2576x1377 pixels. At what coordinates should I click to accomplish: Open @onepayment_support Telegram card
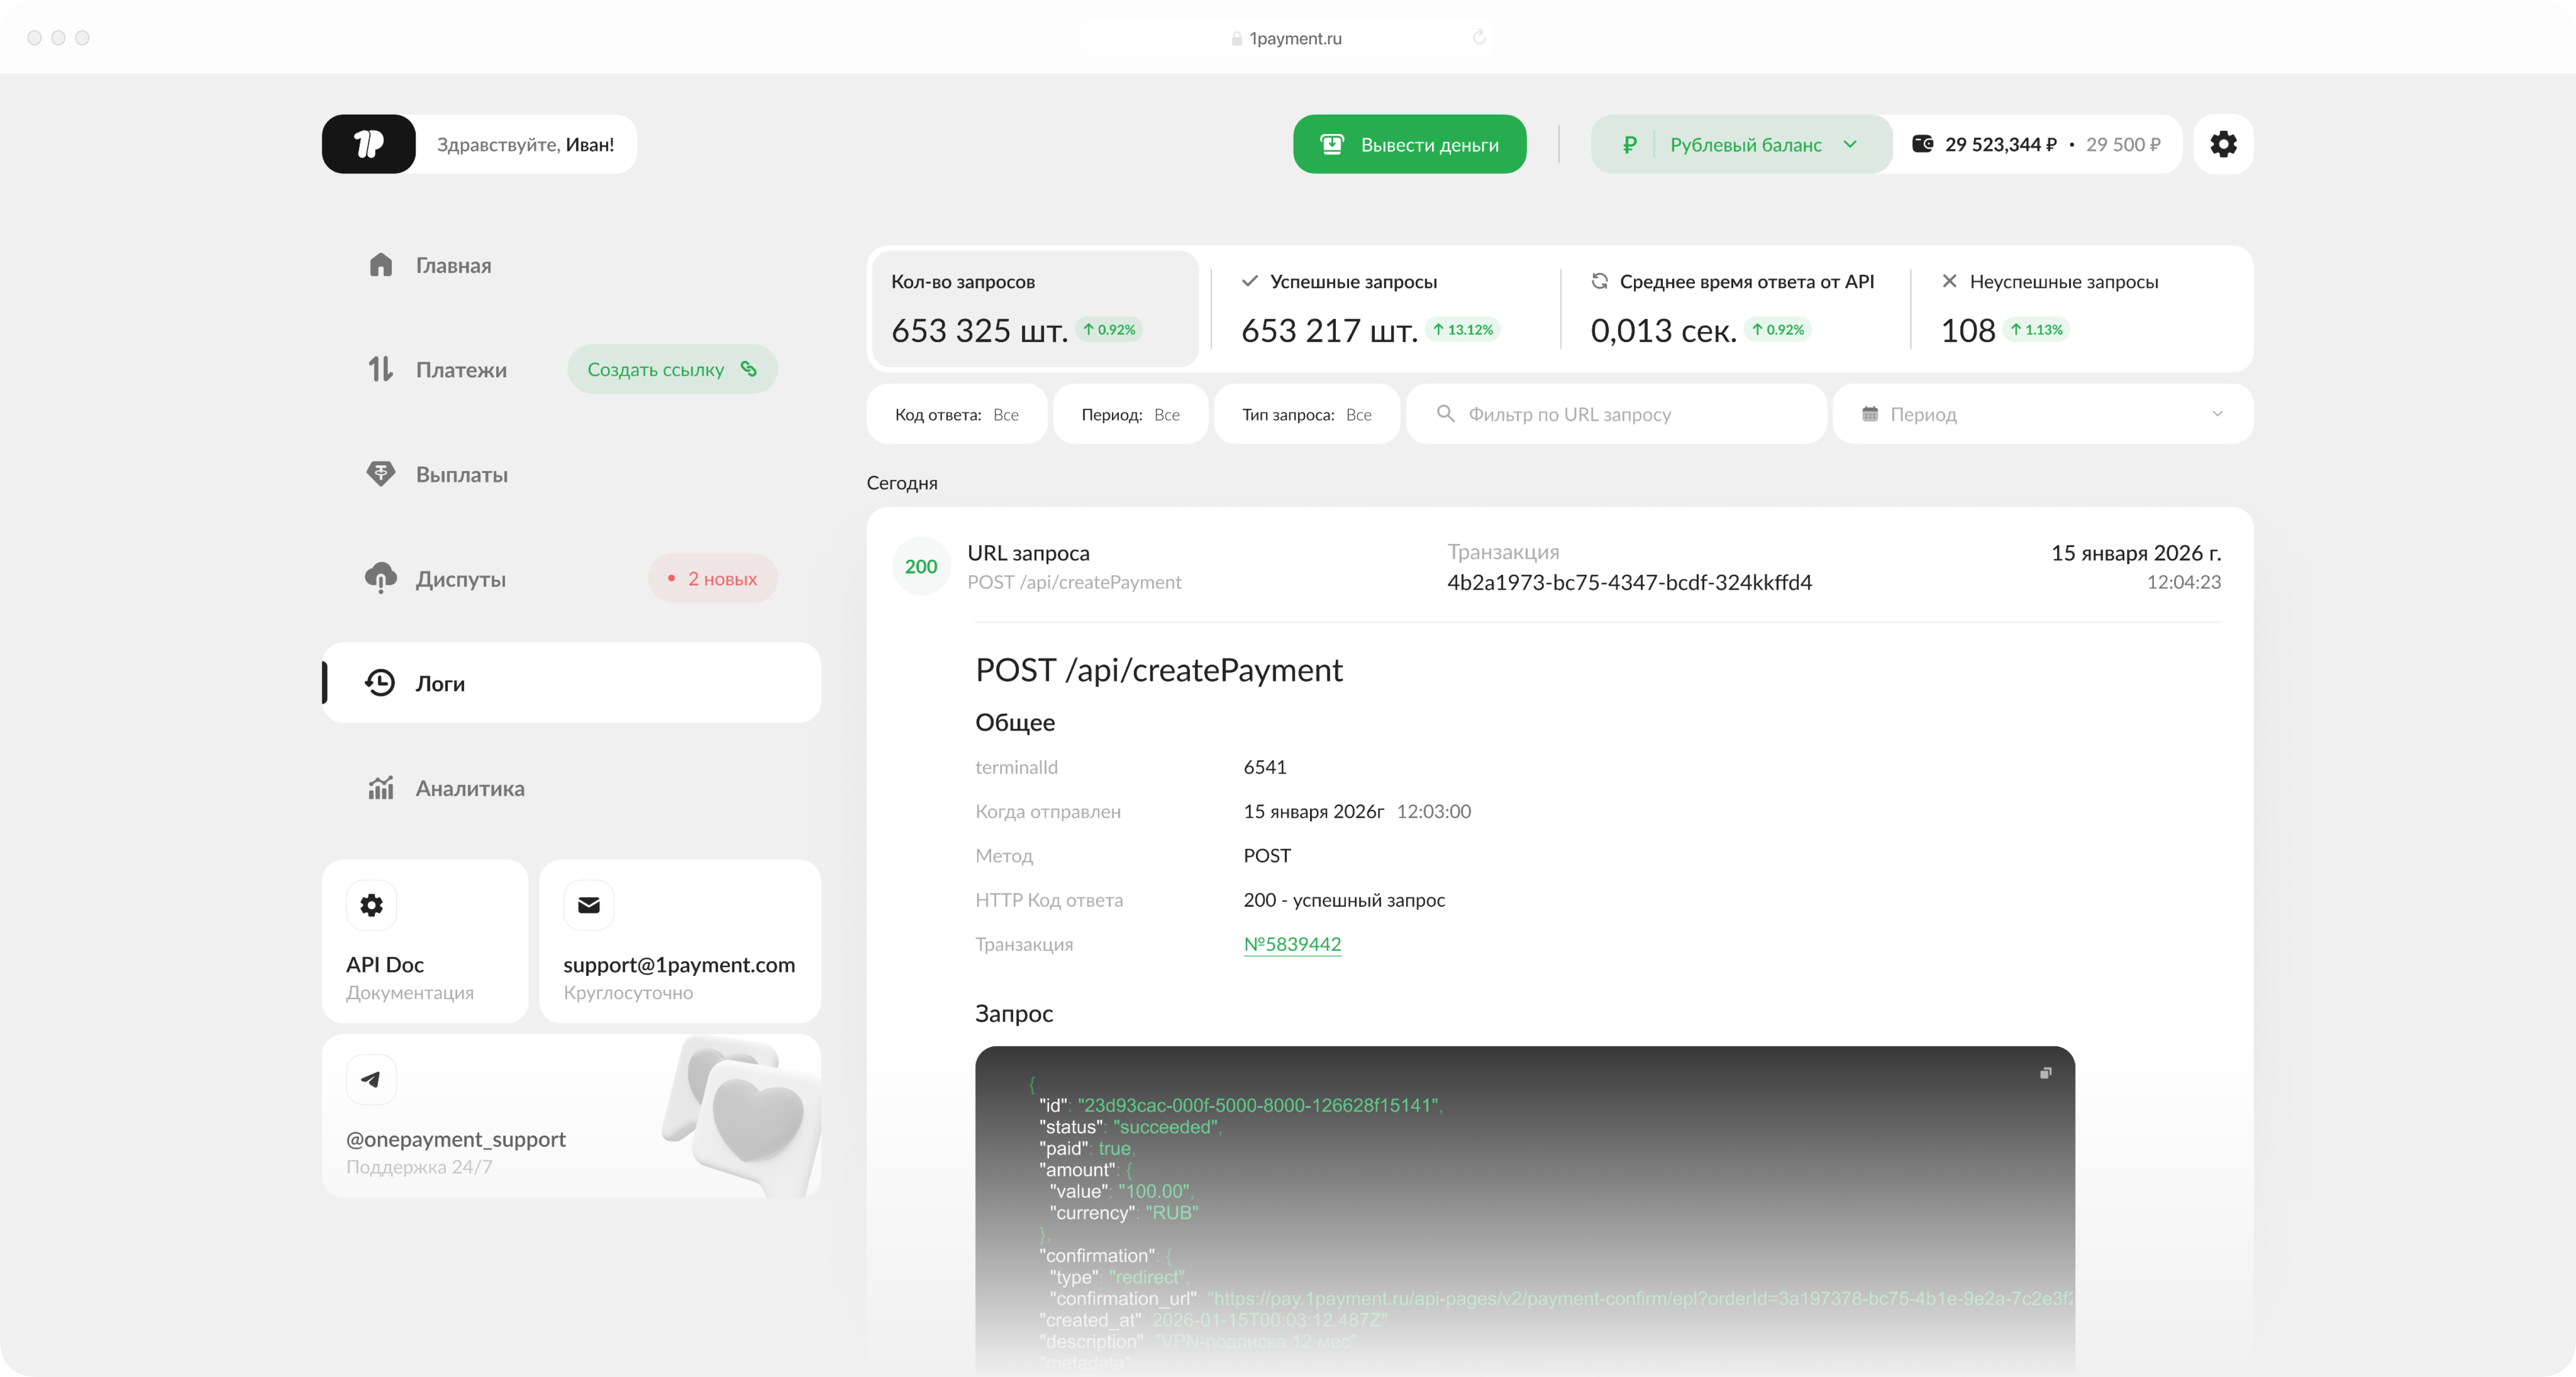click(571, 1116)
